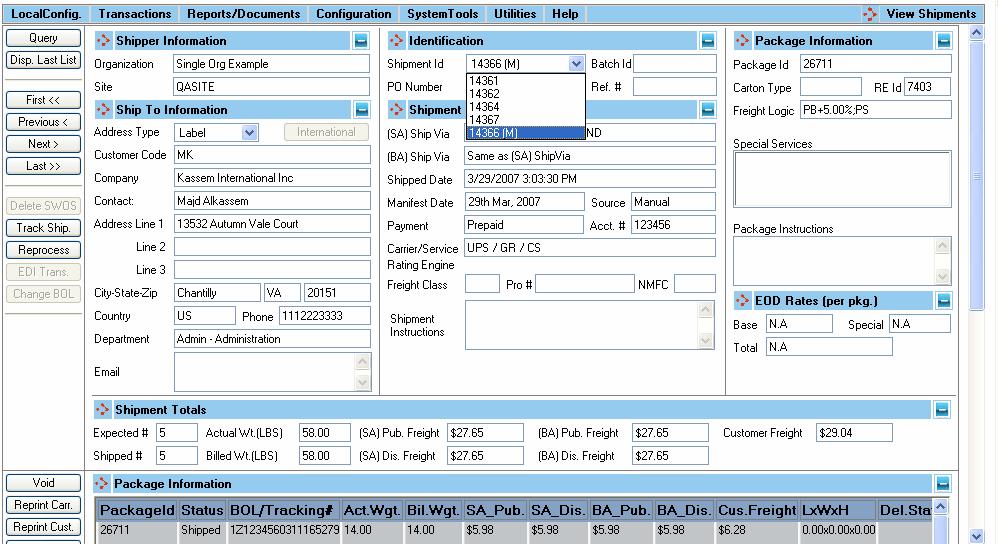Image resolution: width=998 pixels, height=544 pixels.
Task: Click the Void button
Action: pyautogui.click(x=43, y=483)
